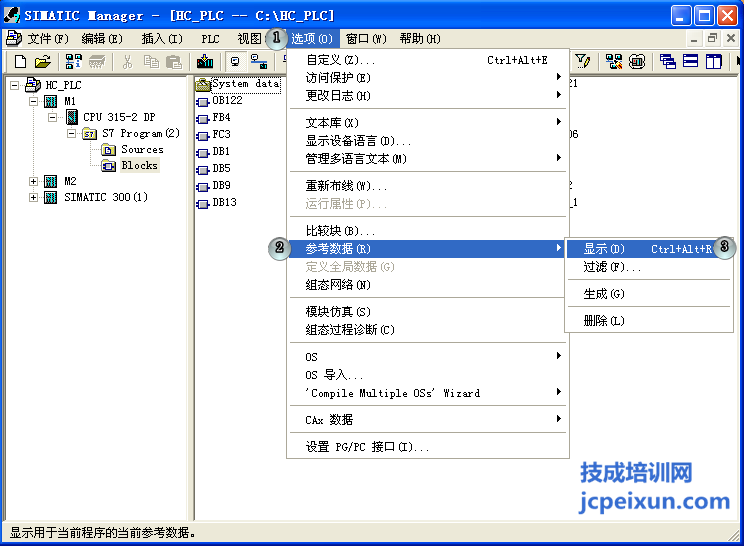Click the Paste toolbar icon
Viewport: 744px width, 546px height.
tap(174, 62)
